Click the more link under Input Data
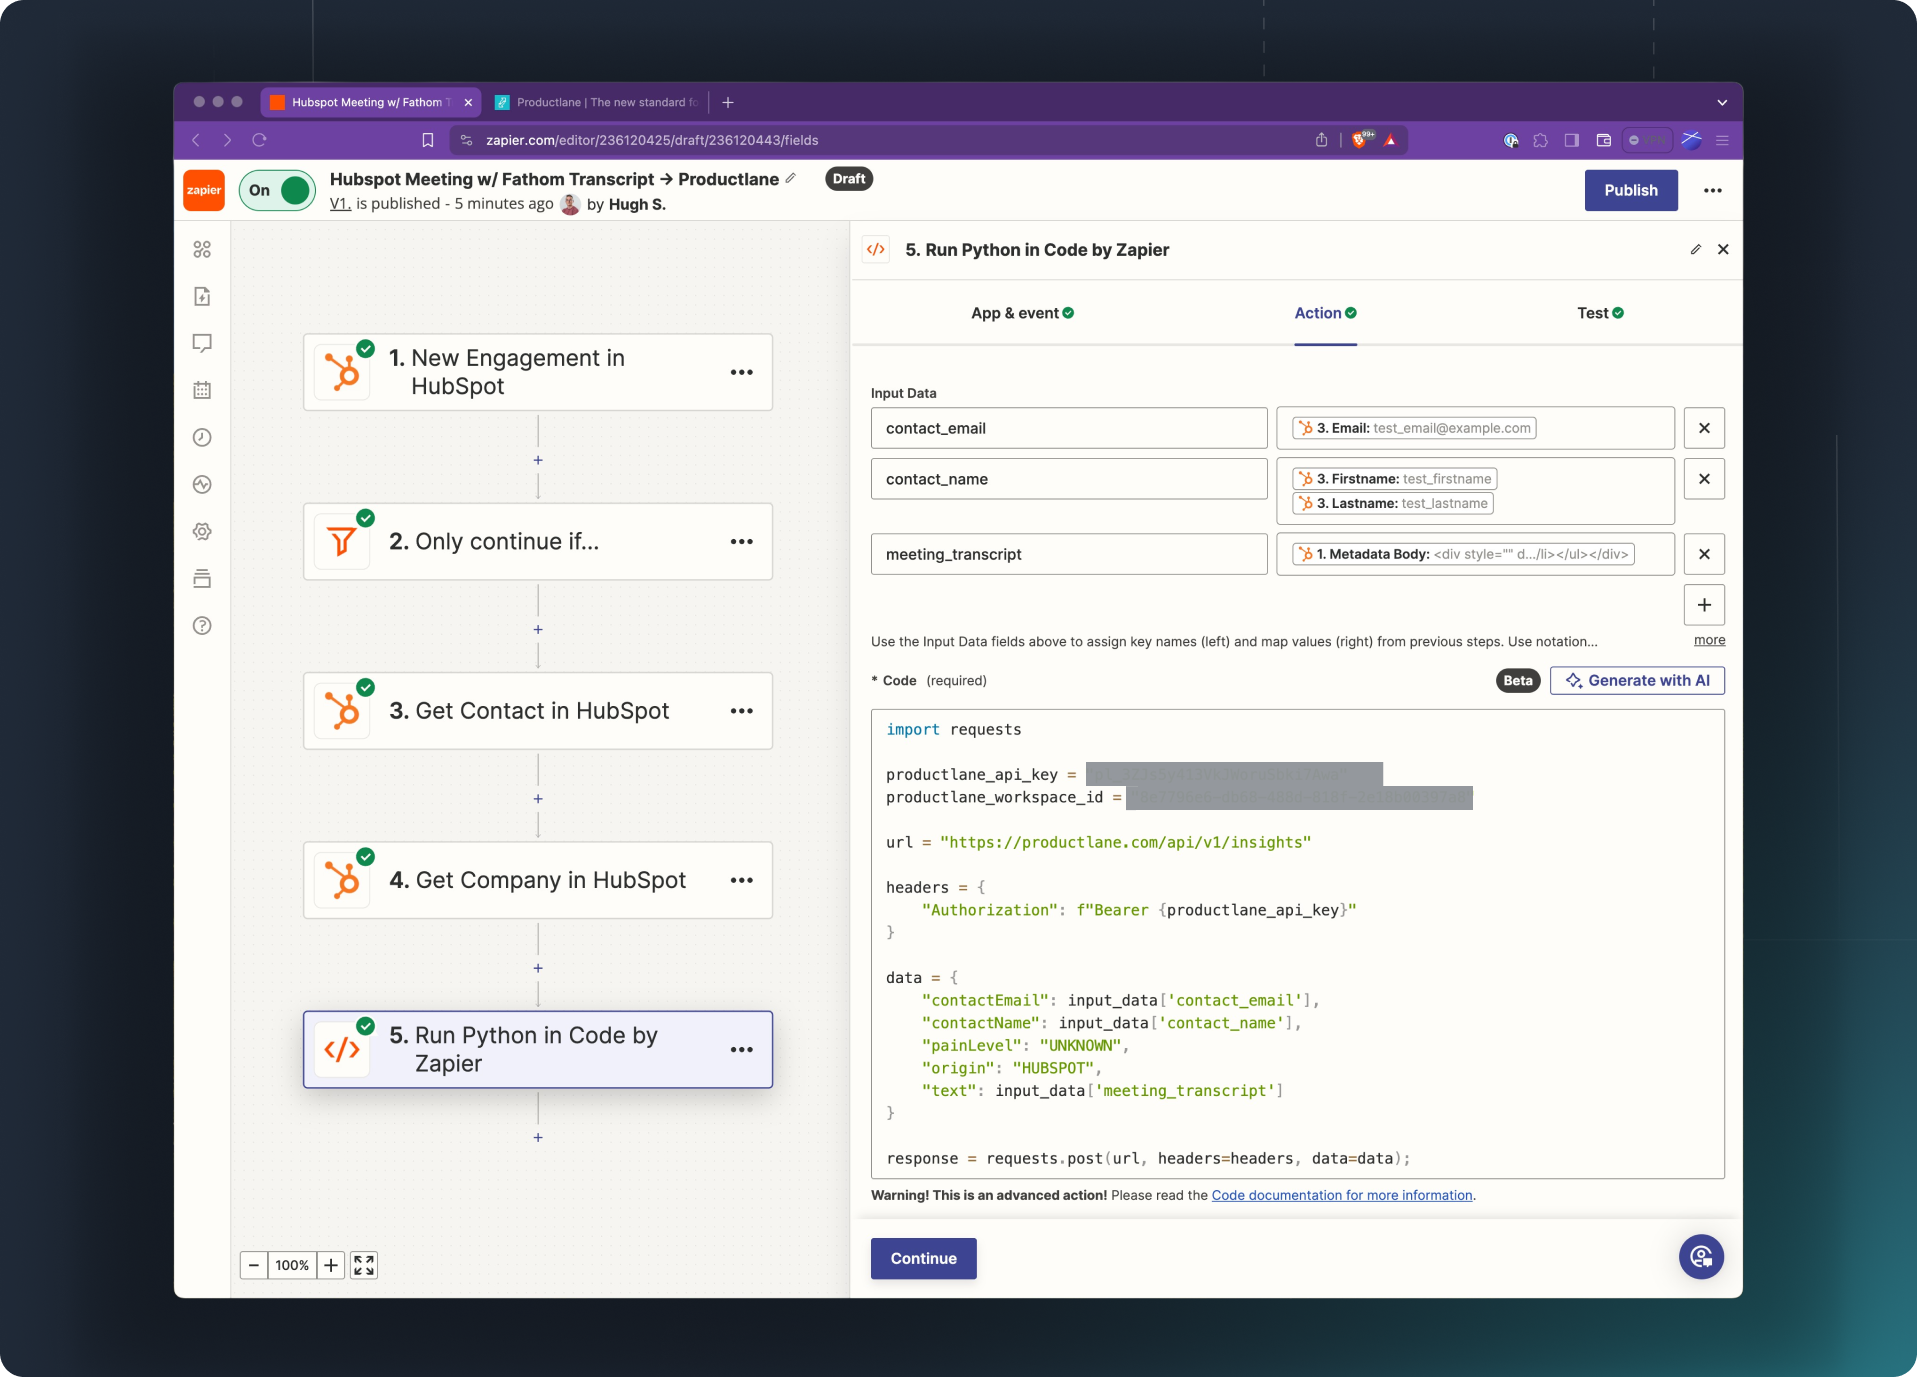Viewport: 1917px width, 1377px height. [x=1709, y=640]
